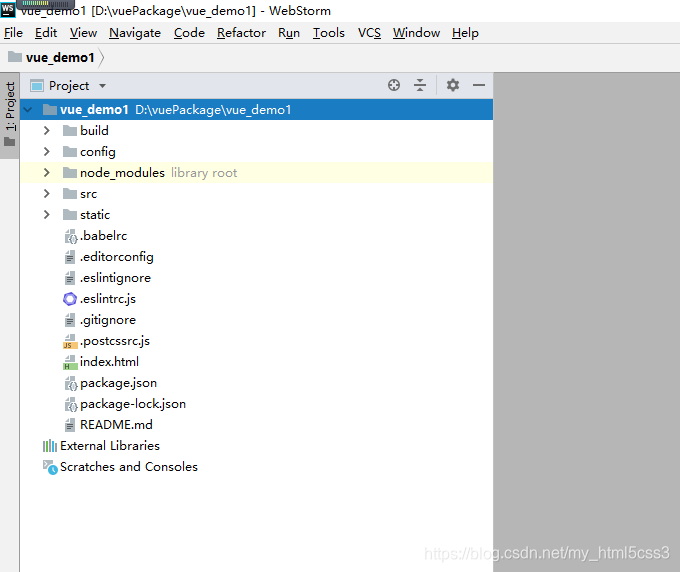
Task: Collapse the vue_demo1 root node
Action: (28, 110)
